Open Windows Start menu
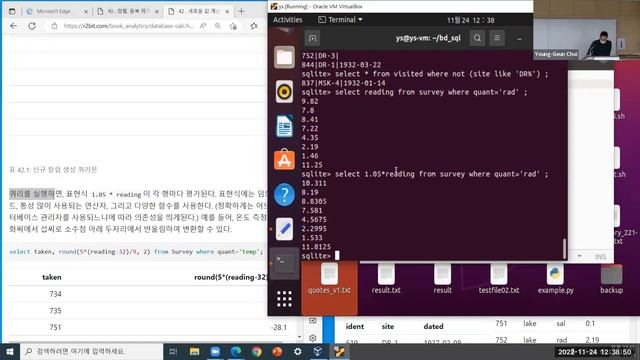This screenshot has height=360, width=640. click(10, 351)
